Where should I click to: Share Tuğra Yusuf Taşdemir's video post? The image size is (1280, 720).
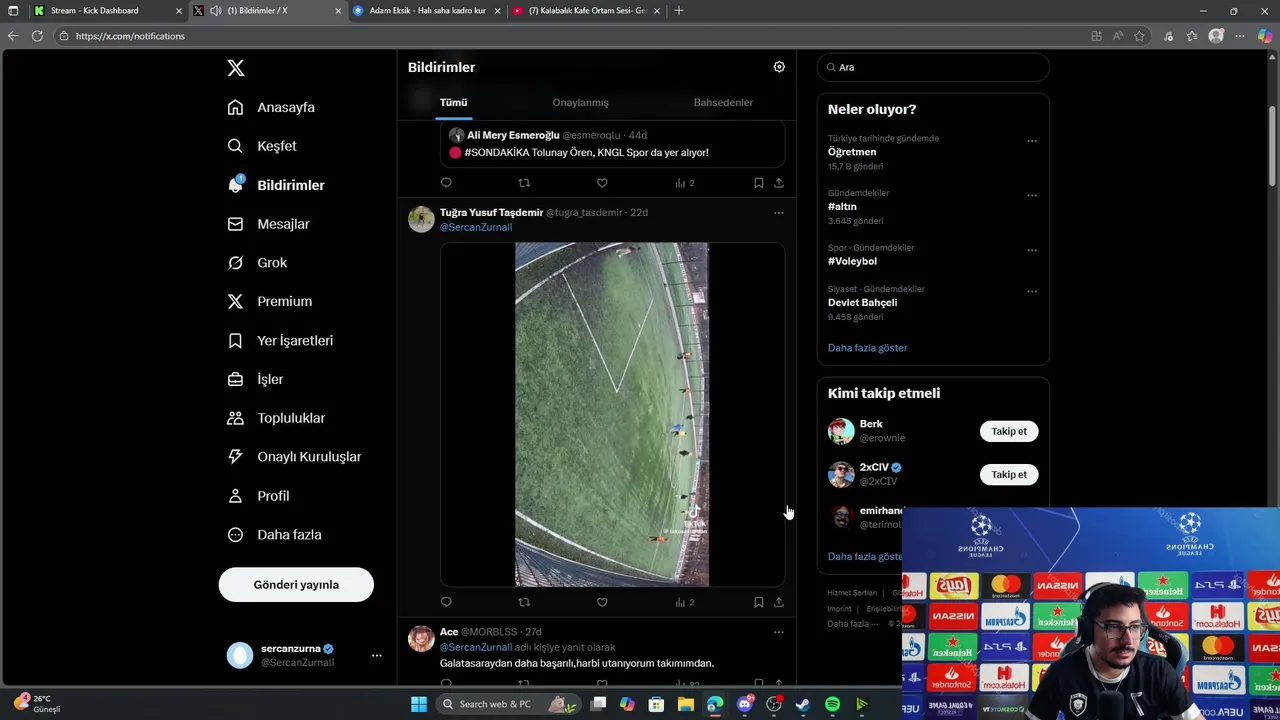(x=779, y=602)
